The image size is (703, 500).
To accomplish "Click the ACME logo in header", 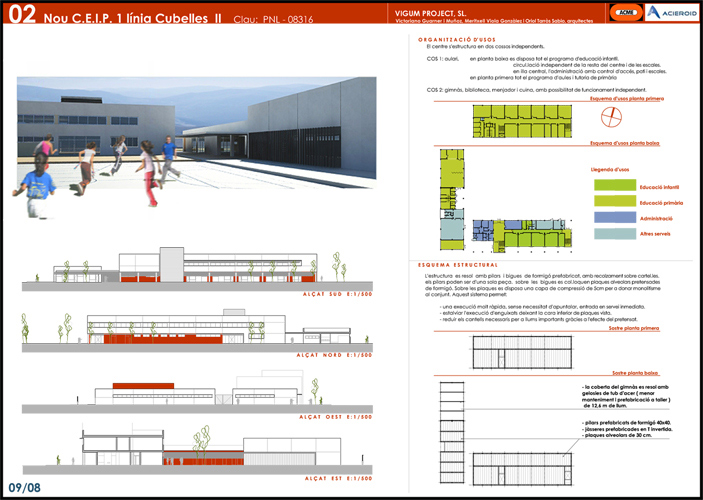I will [599, 12].
